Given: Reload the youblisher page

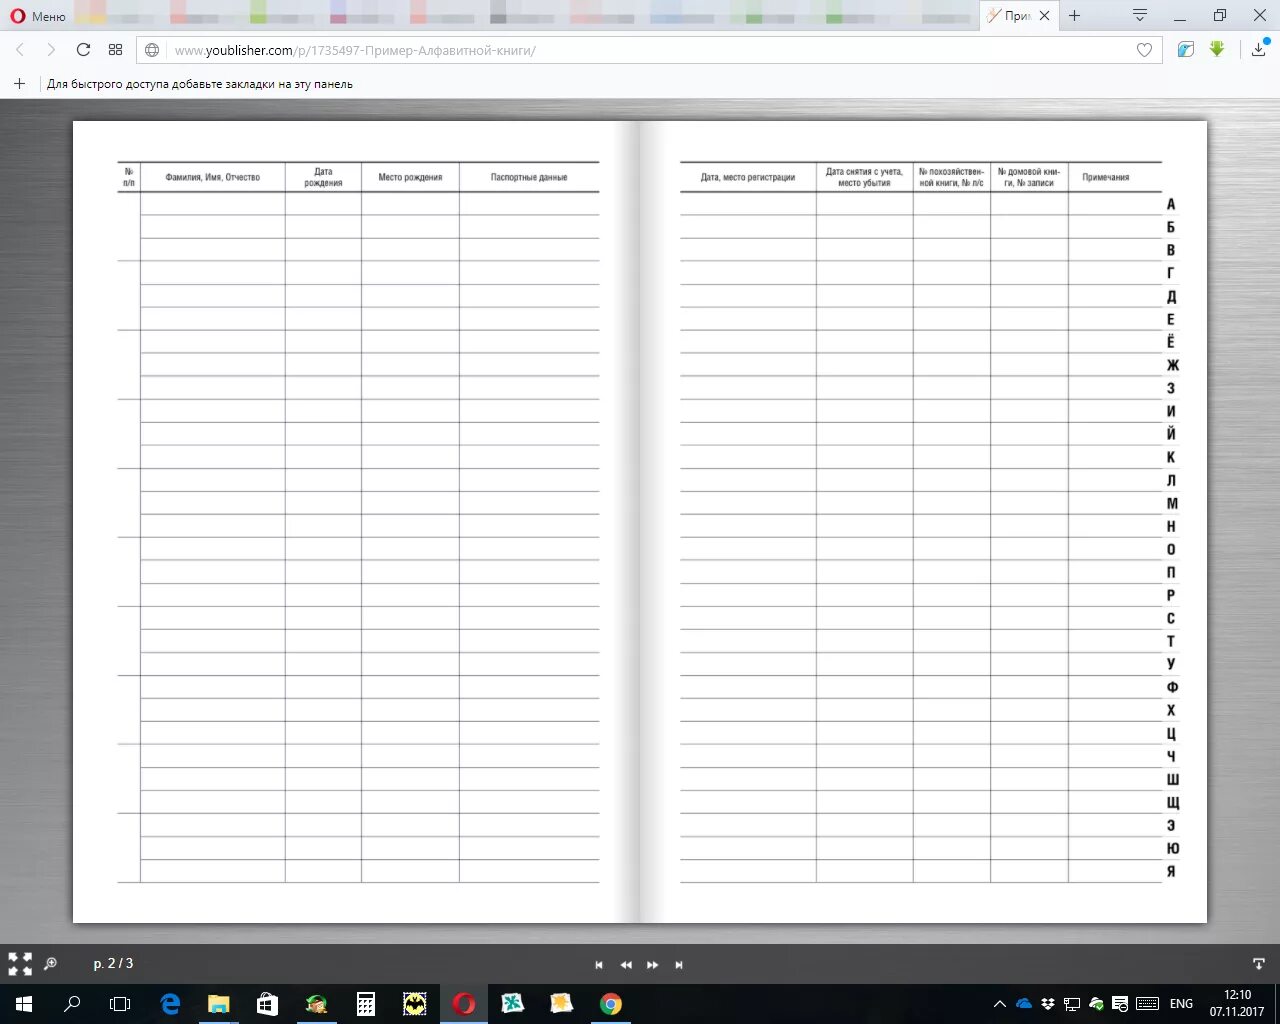Looking at the screenshot, I should [83, 50].
